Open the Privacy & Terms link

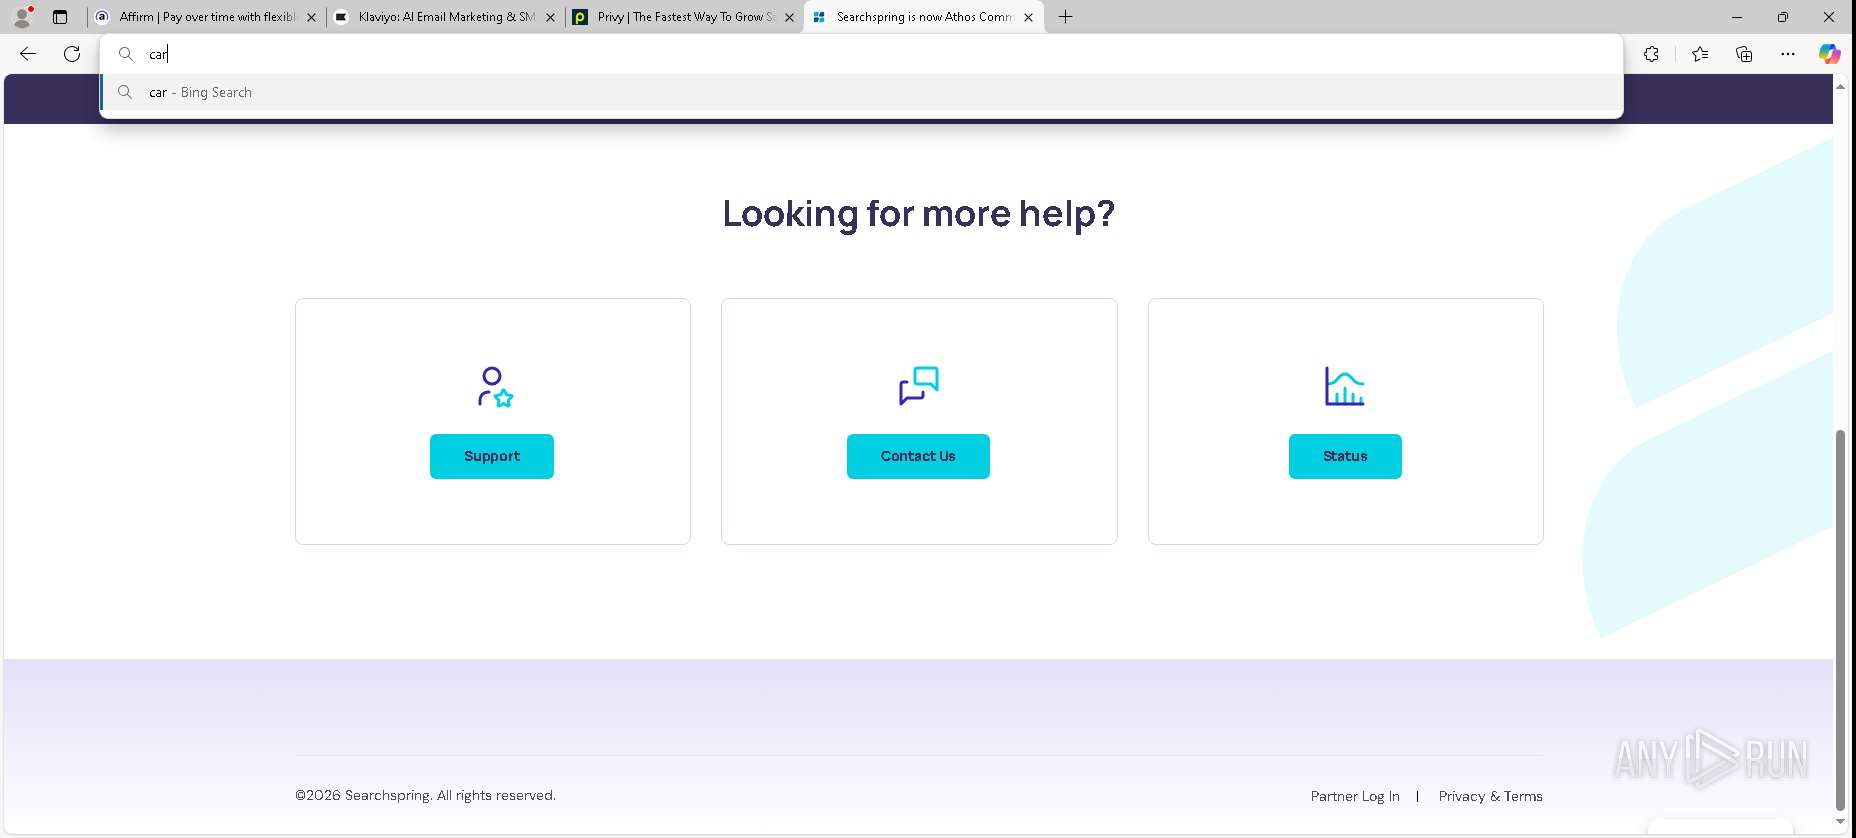click(1490, 796)
